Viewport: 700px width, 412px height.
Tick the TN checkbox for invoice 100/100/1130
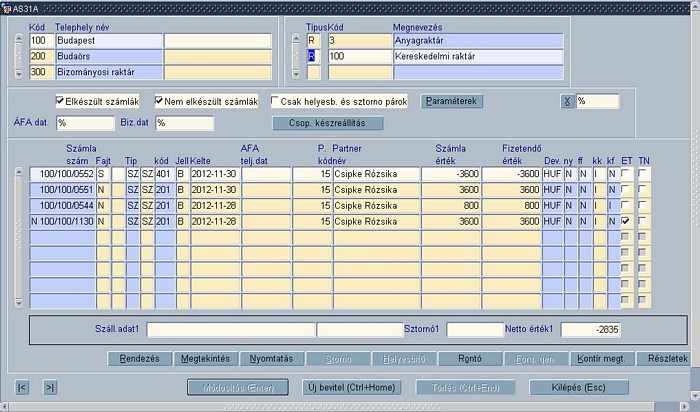coord(642,221)
